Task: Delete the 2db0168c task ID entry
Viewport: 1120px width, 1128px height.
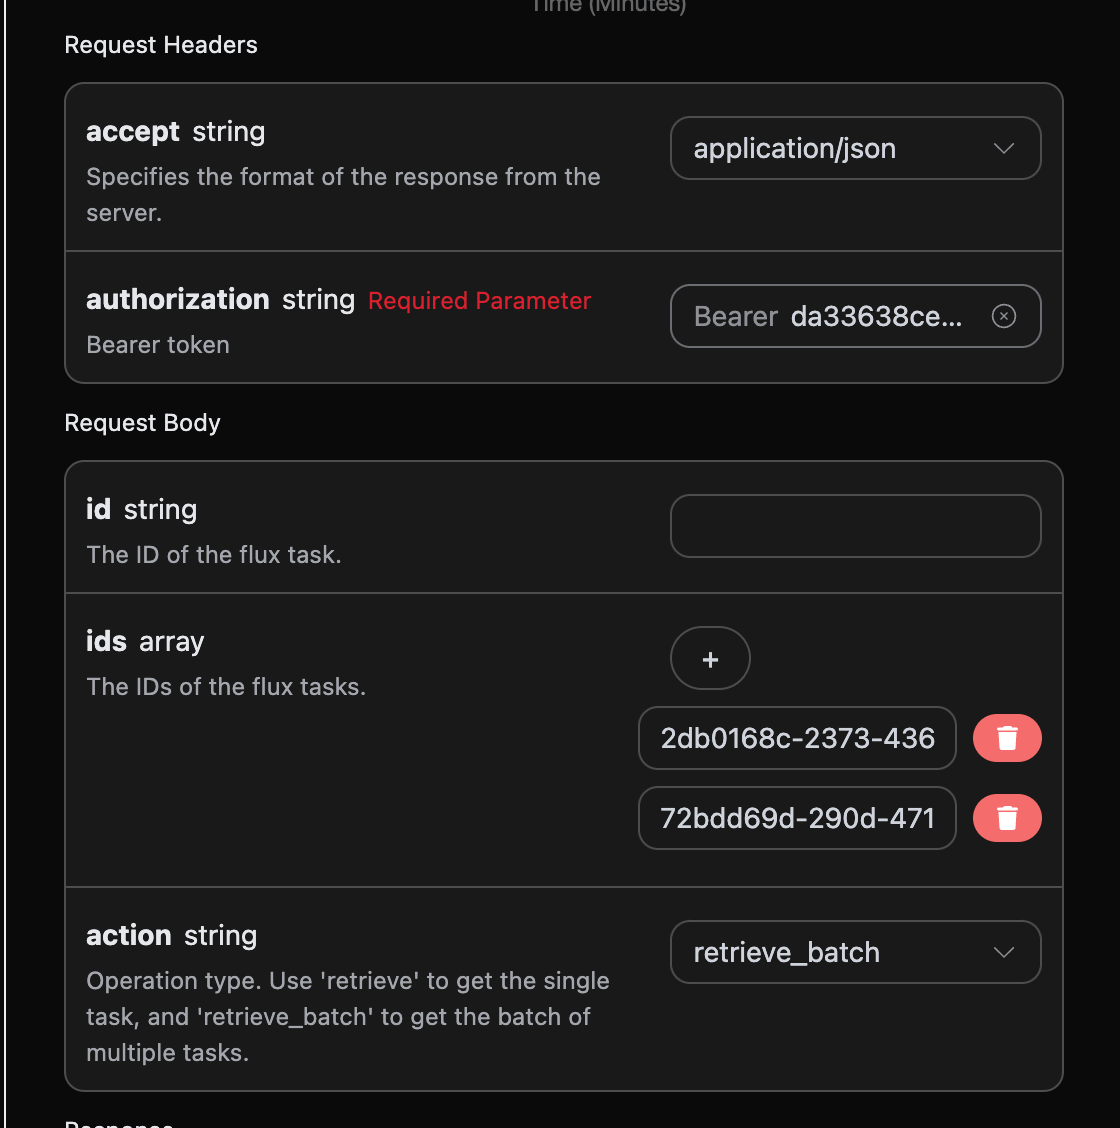Action: tap(1007, 739)
